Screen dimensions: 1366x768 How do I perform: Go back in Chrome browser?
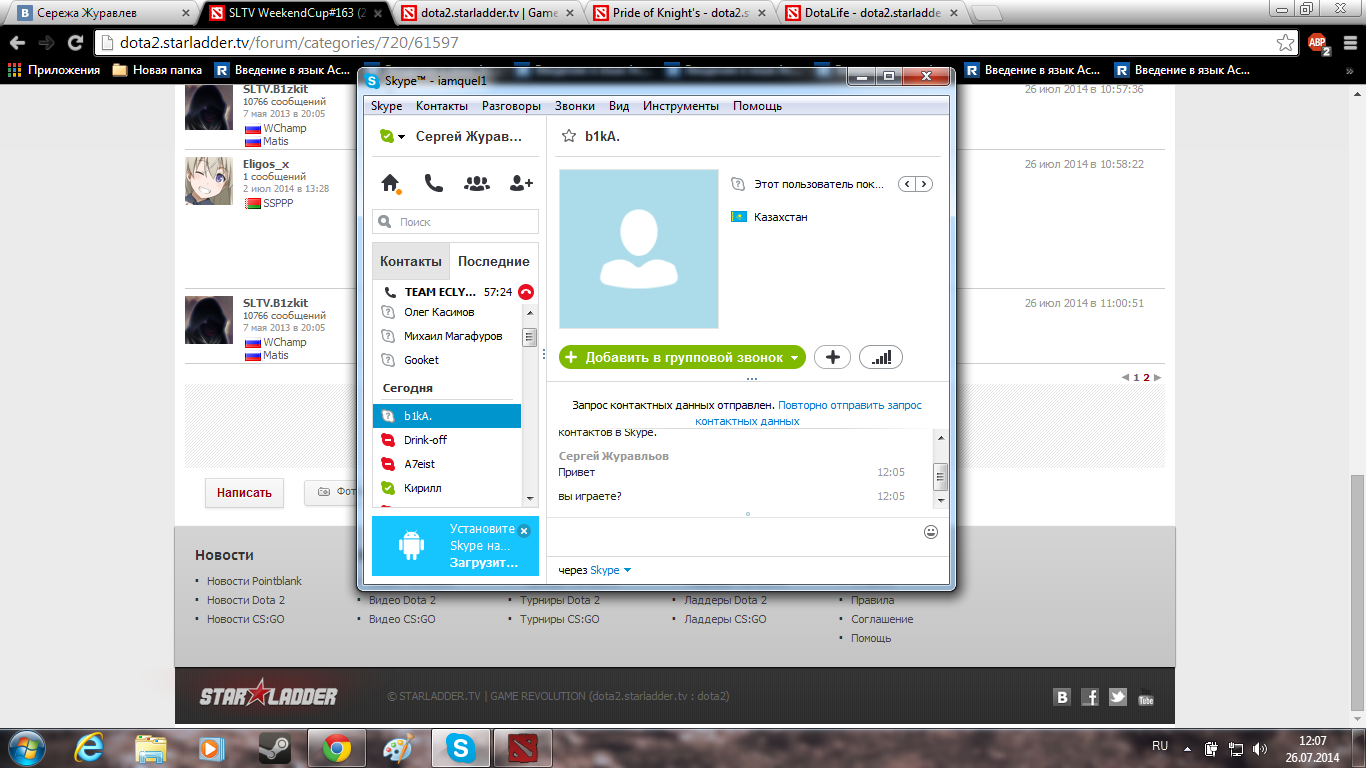tap(17, 43)
